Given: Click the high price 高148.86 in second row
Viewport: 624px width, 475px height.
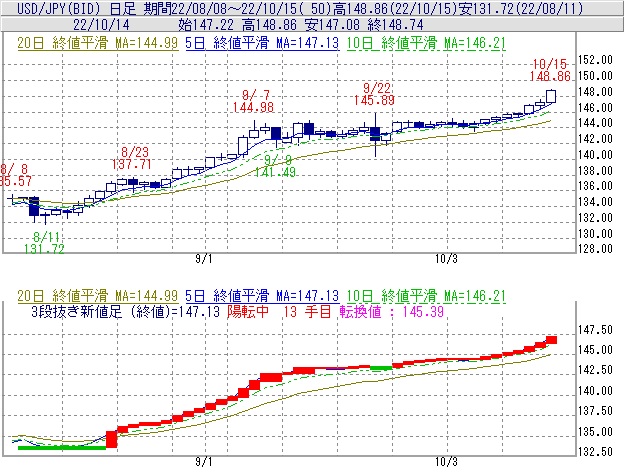Looking at the screenshot, I should pyautogui.click(x=269, y=25).
